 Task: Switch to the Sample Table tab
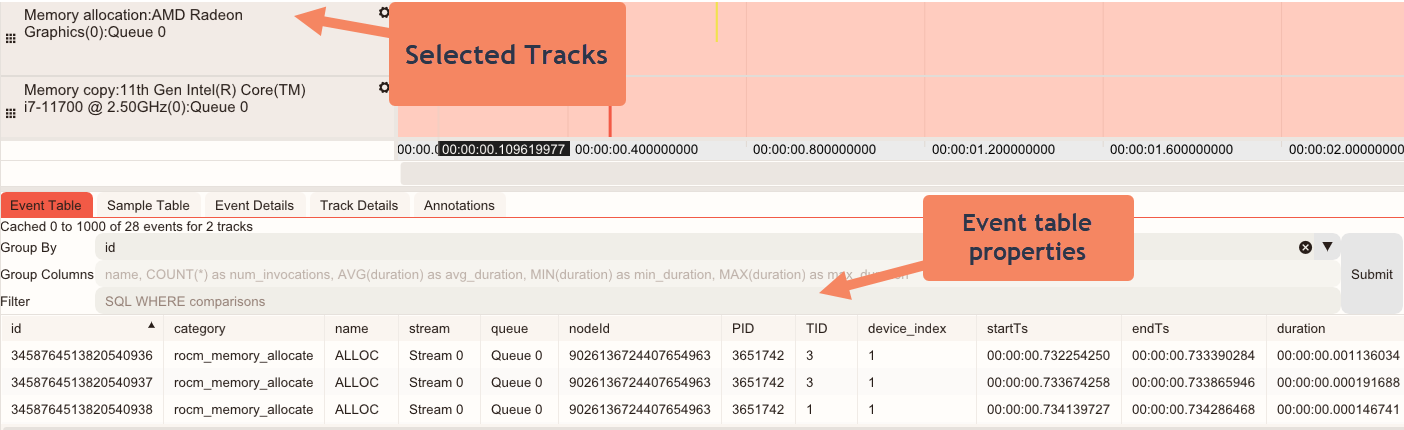[148, 205]
